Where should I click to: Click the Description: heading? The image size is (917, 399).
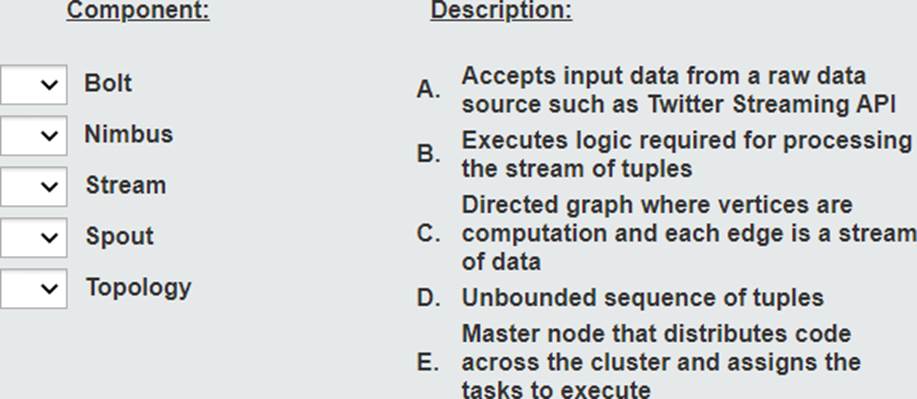[502, 10]
